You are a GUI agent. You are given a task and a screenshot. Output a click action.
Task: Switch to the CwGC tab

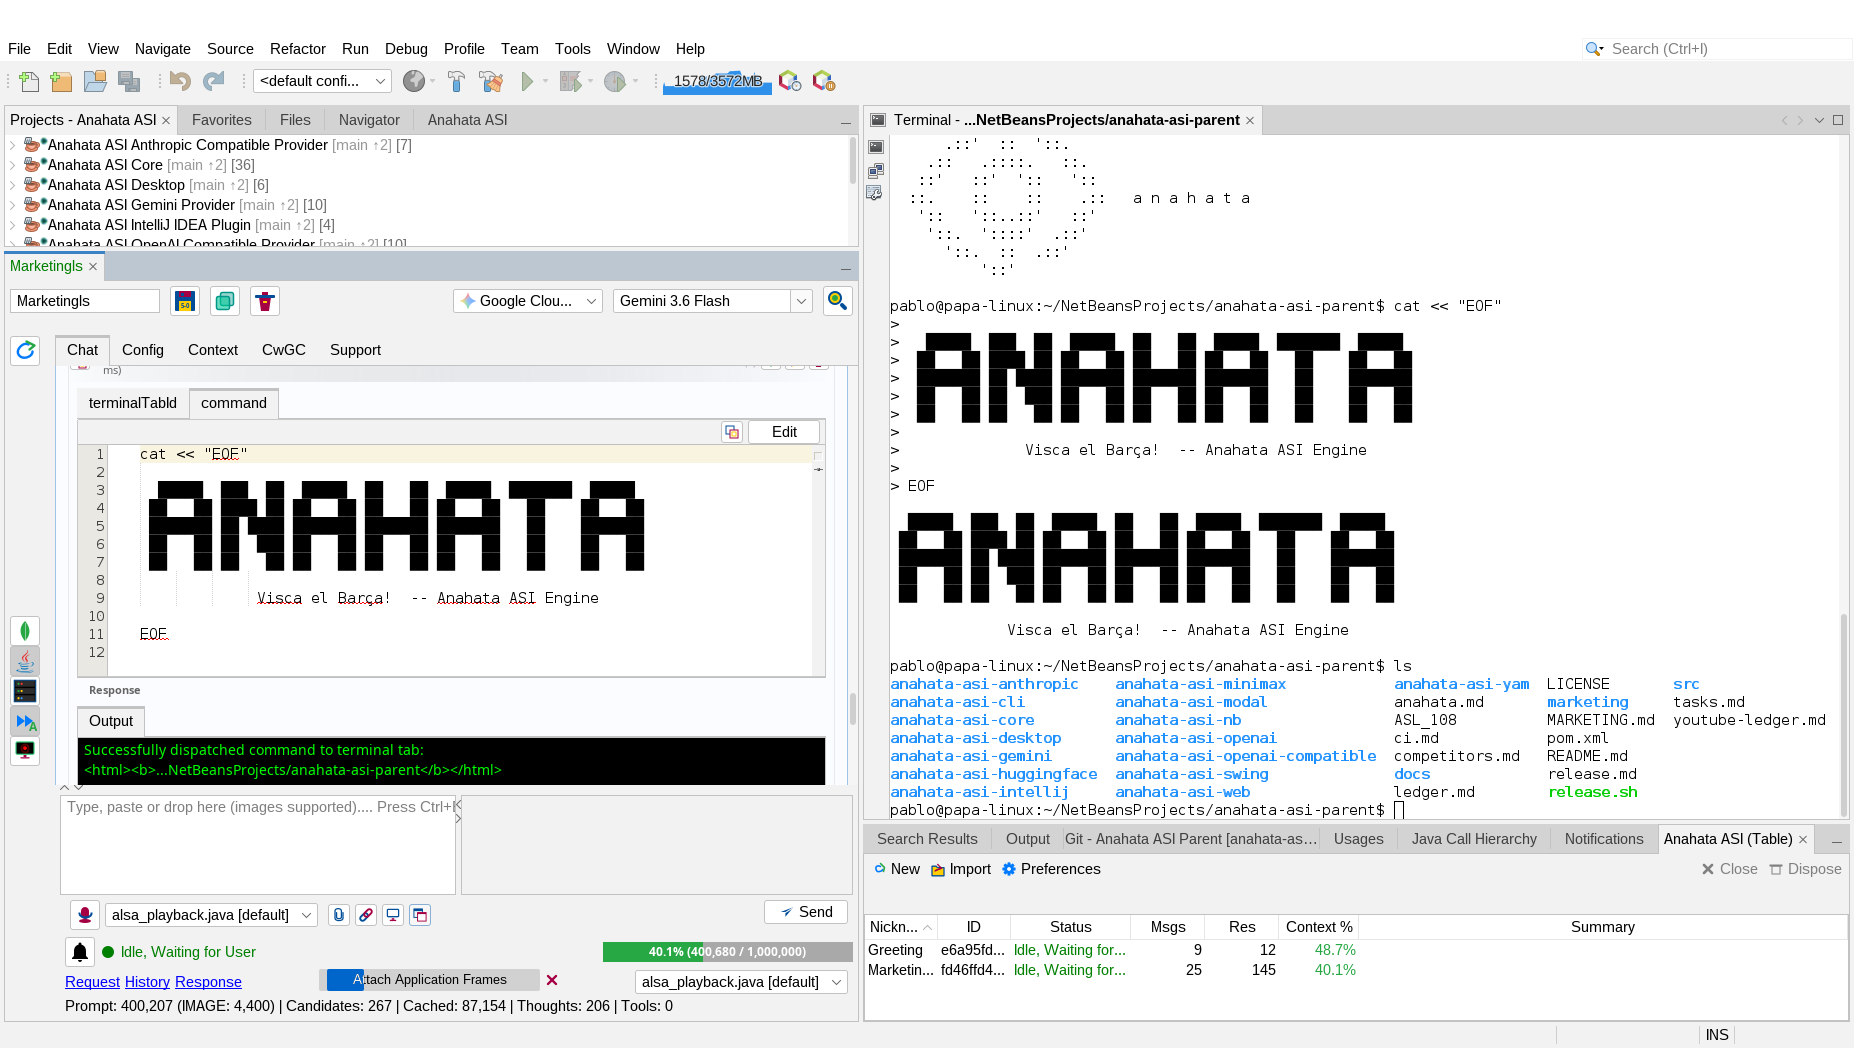[284, 350]
